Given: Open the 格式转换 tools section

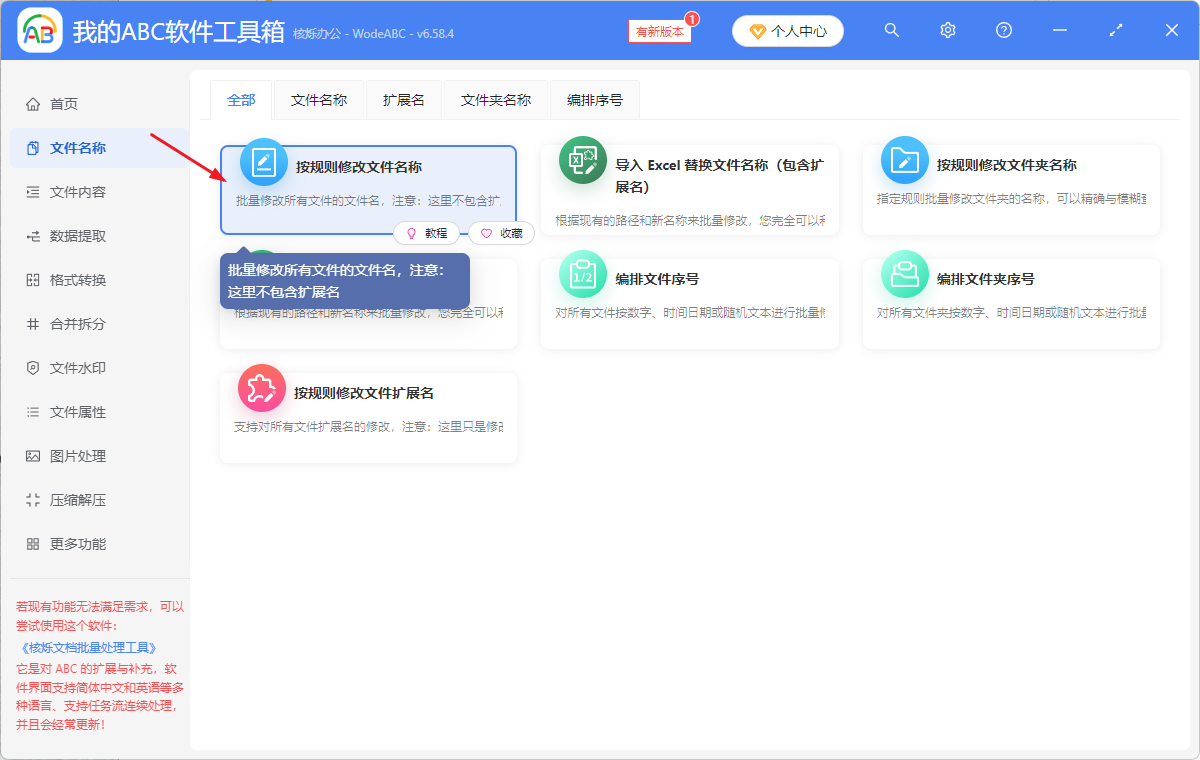Looking at the screenshot, I should (73, 279).
